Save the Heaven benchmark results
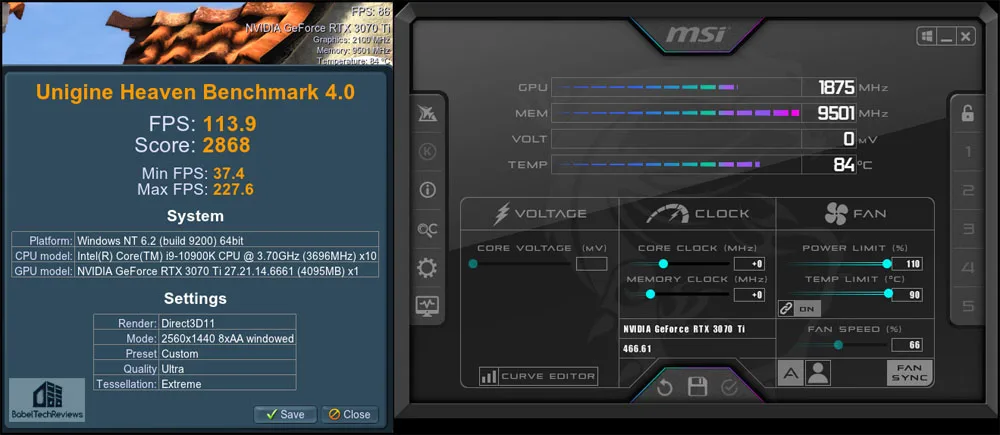 (285, 414)
